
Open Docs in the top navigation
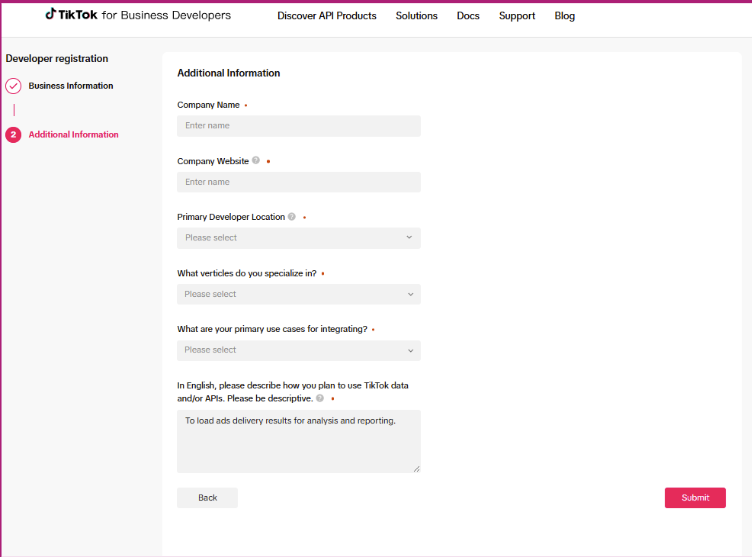[468, 16]
